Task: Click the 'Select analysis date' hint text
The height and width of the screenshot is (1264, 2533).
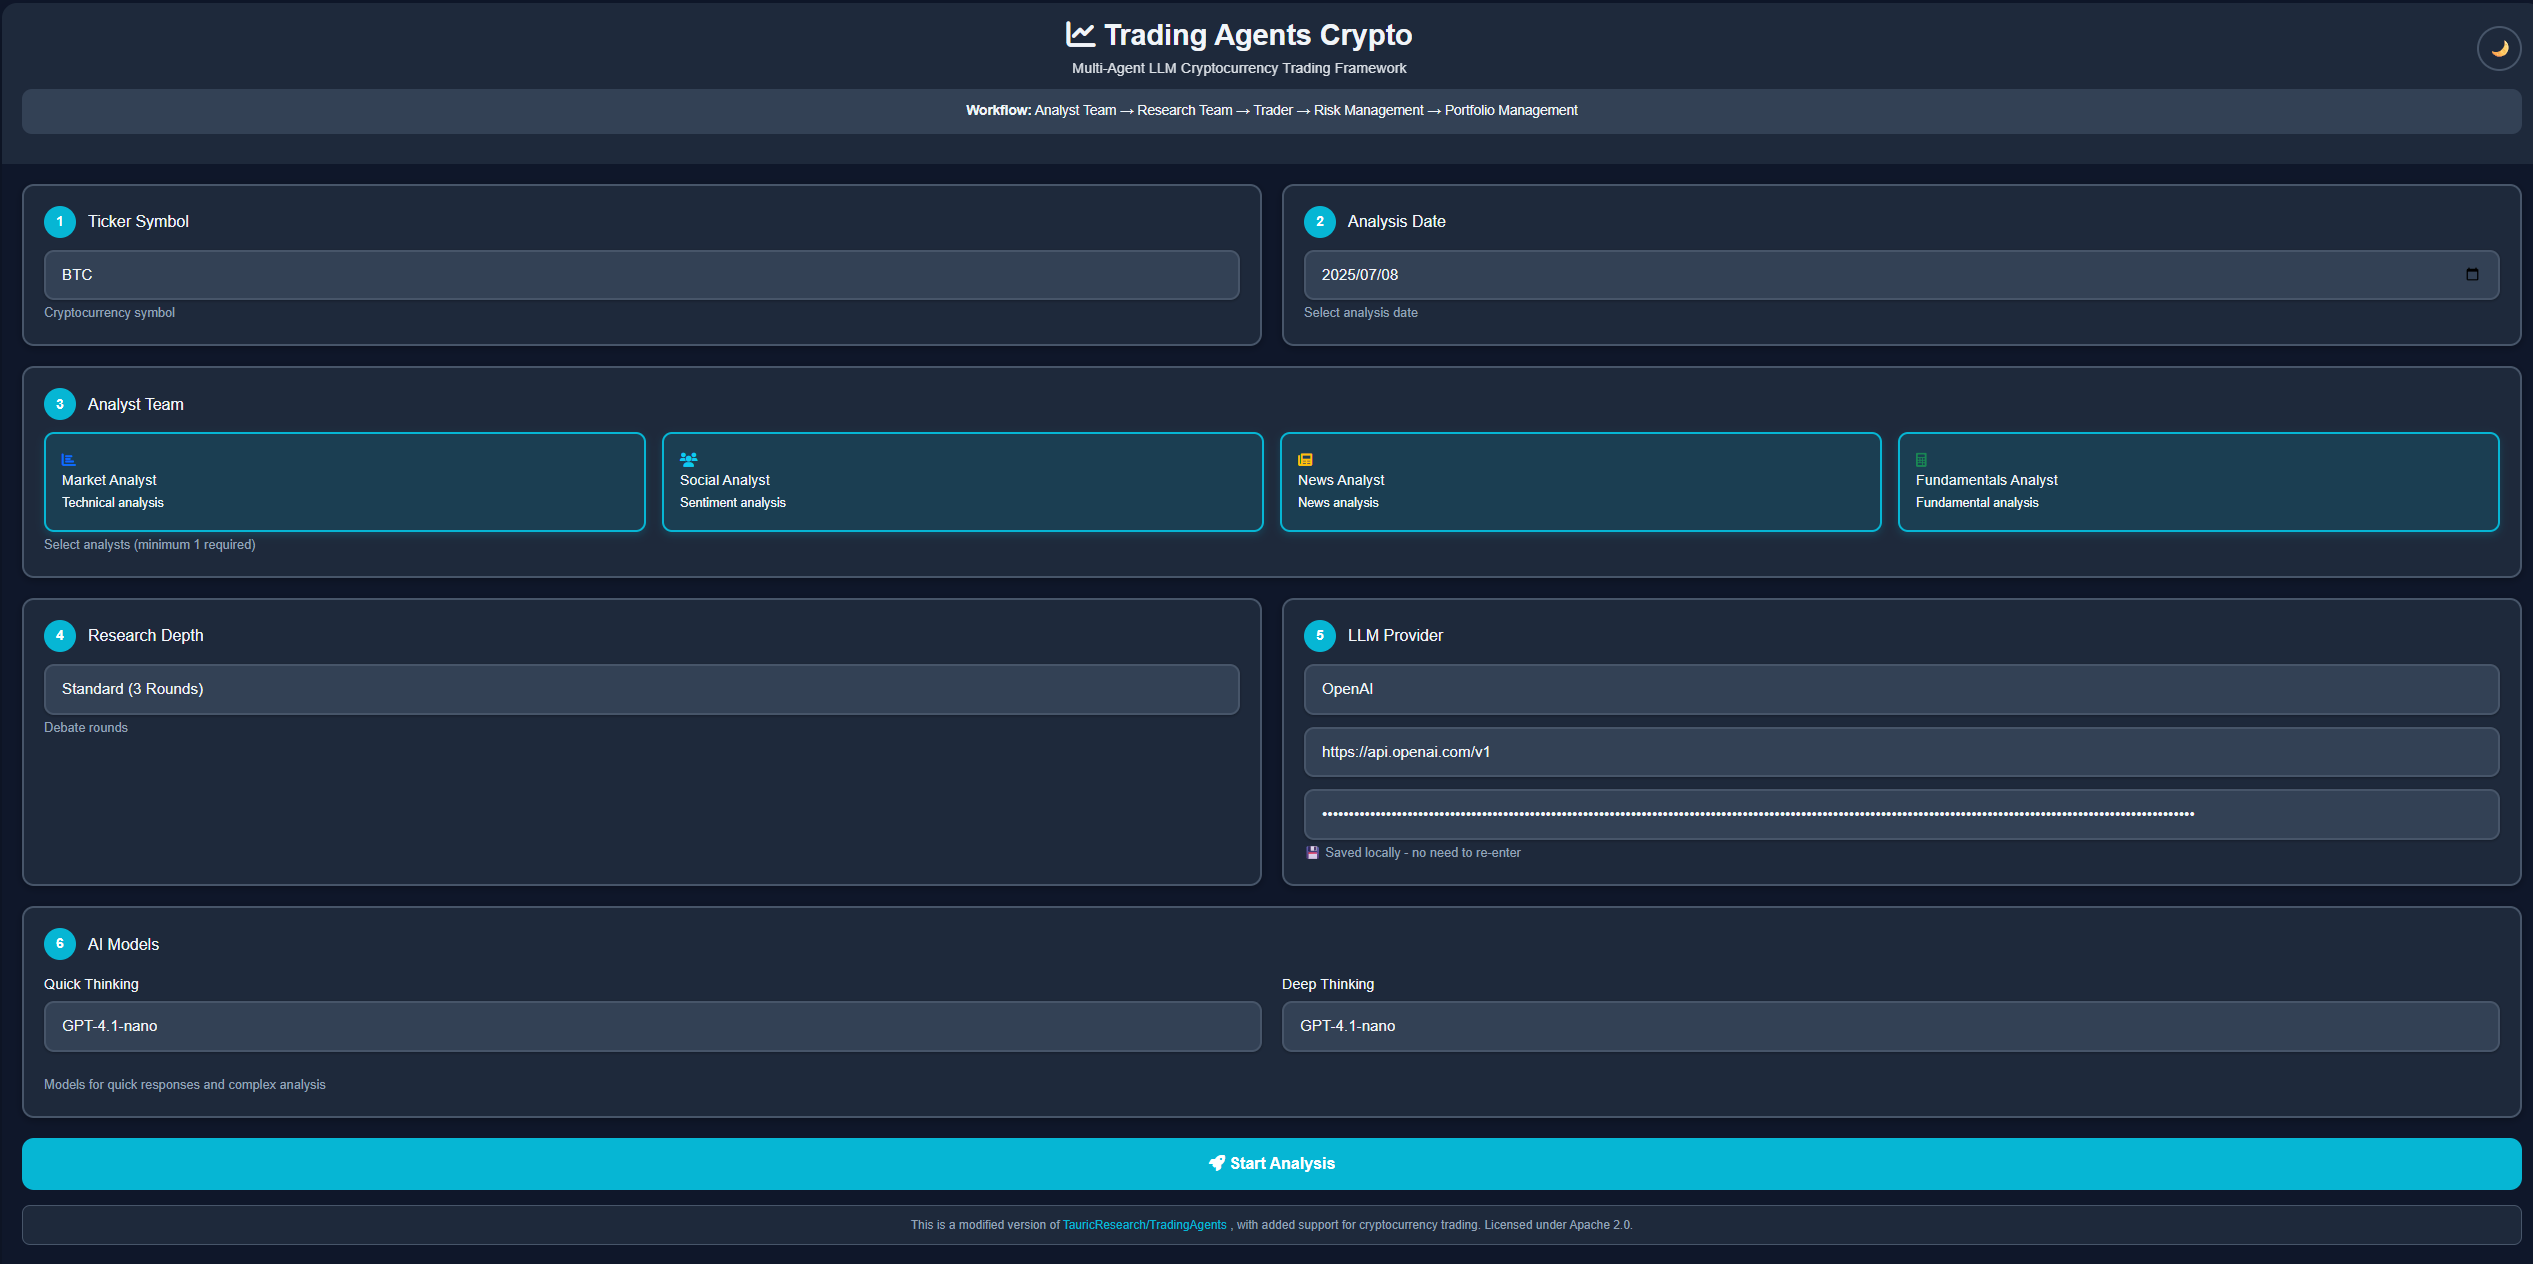Action: point(1361,313)
